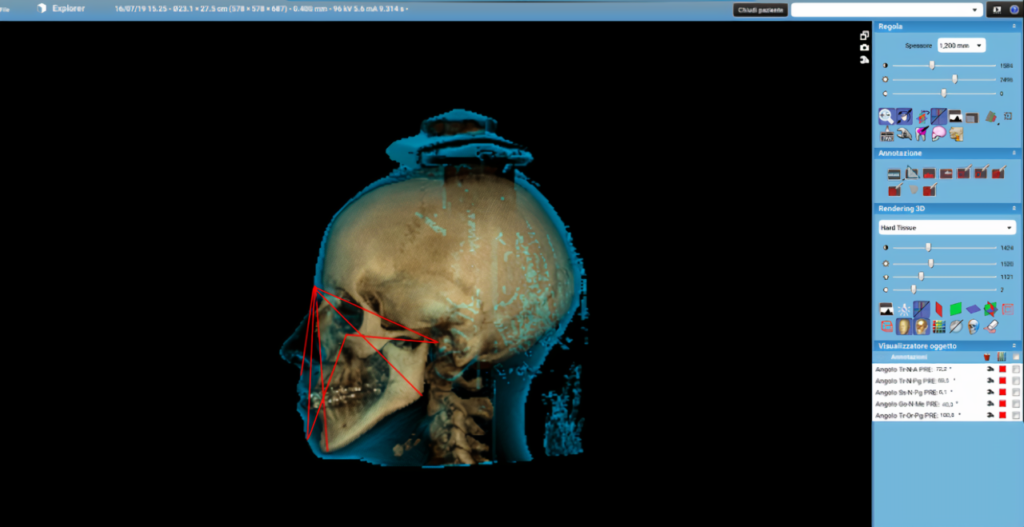Open the File menu
The image size is (1024, 527).
tap(5, 9)
